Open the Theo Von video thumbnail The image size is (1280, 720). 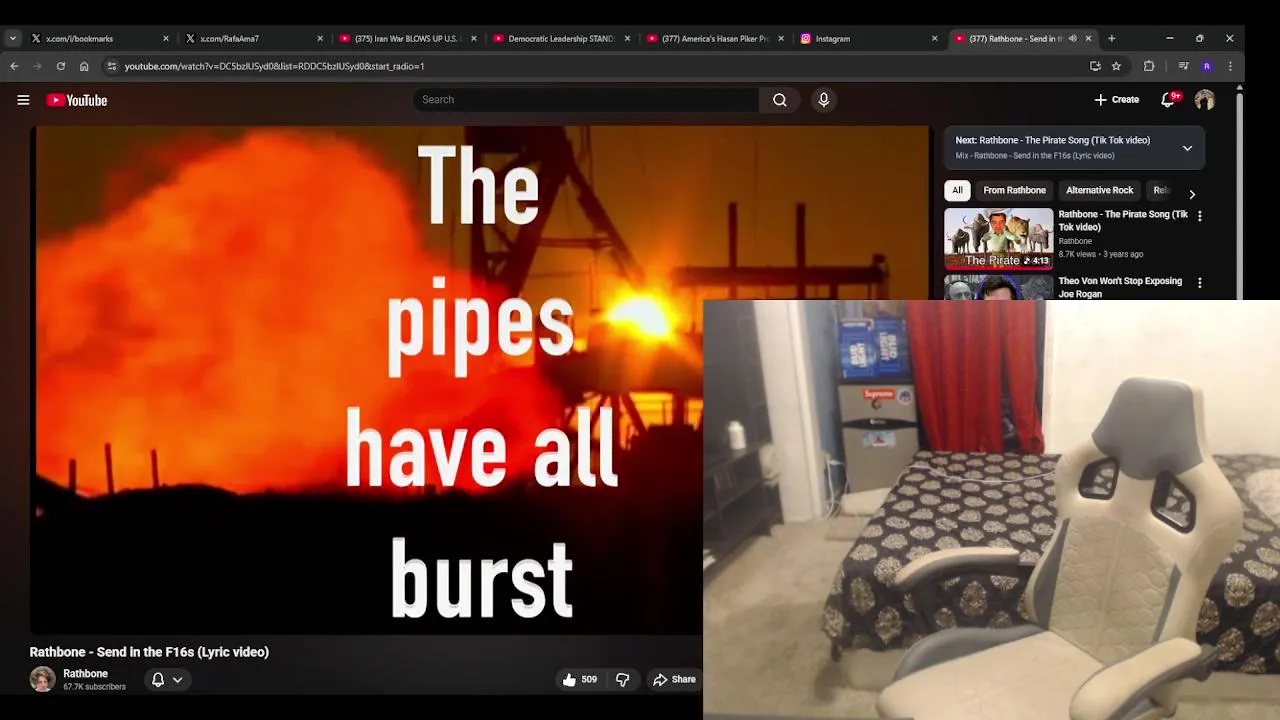(998, 287)
